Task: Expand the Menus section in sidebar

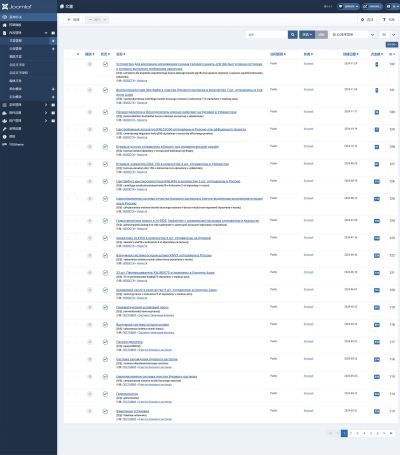Action: pyautogui.click(x=46, y=105)
